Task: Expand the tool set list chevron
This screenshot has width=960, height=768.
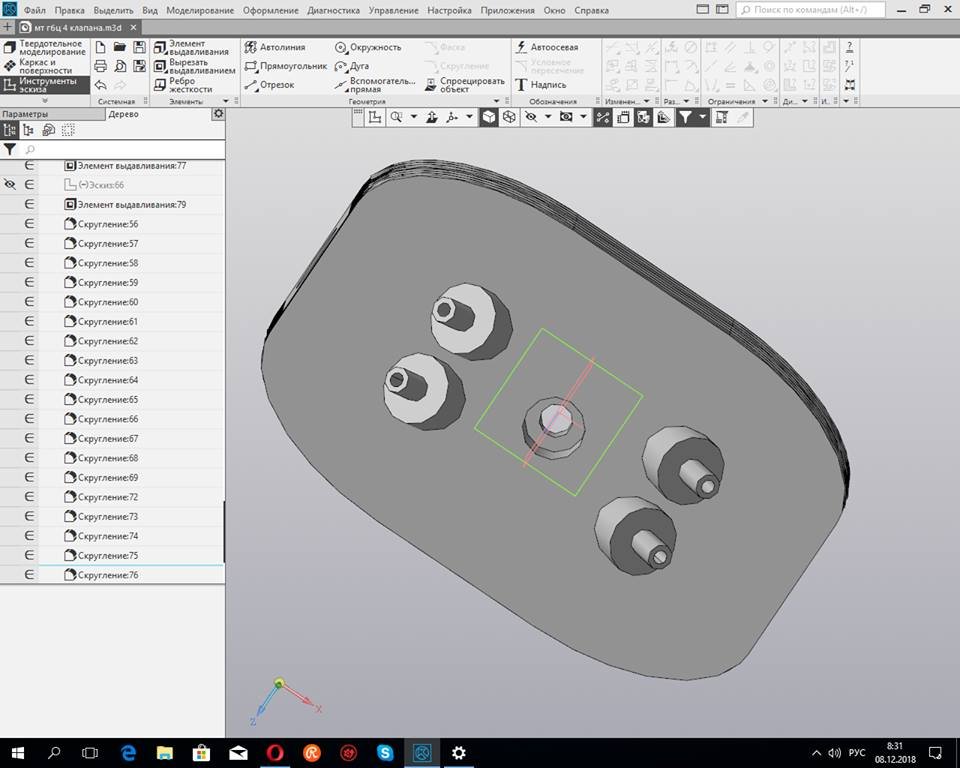Action: [x=44, y=101]
